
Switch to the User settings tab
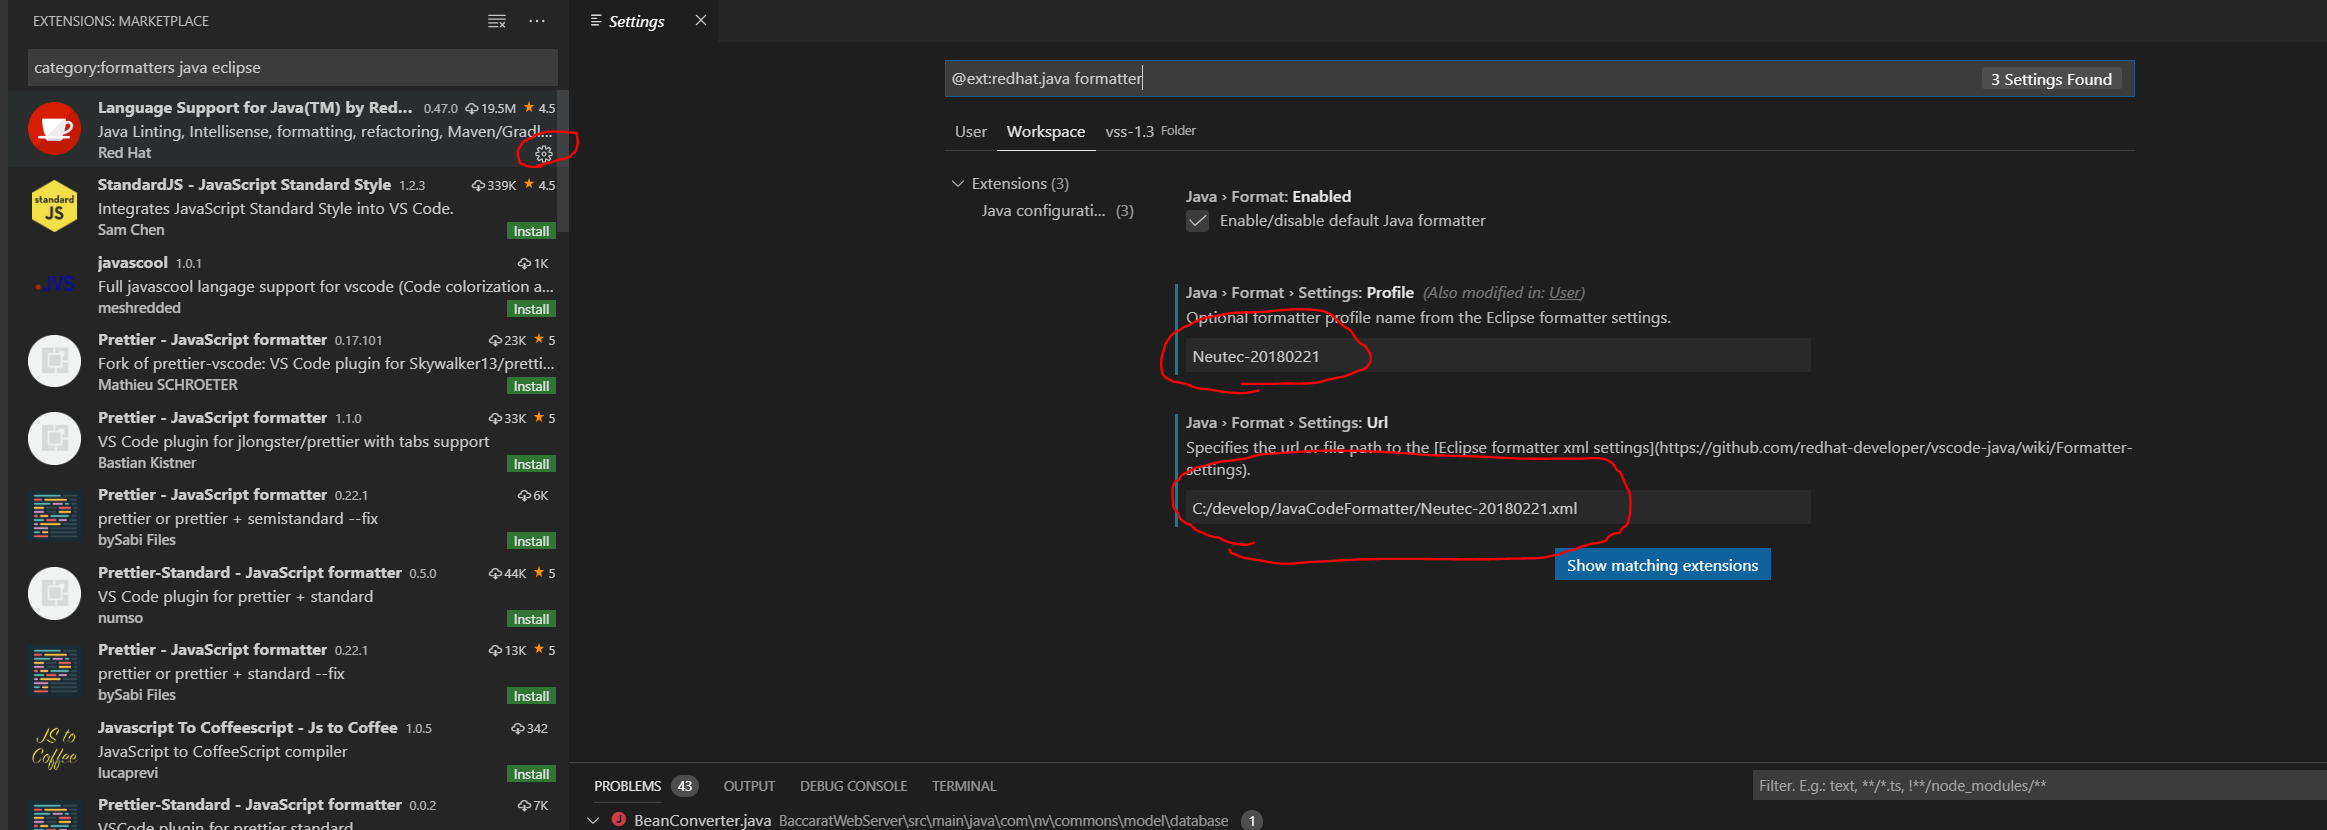pyautogui.click(x=970, y=132)
